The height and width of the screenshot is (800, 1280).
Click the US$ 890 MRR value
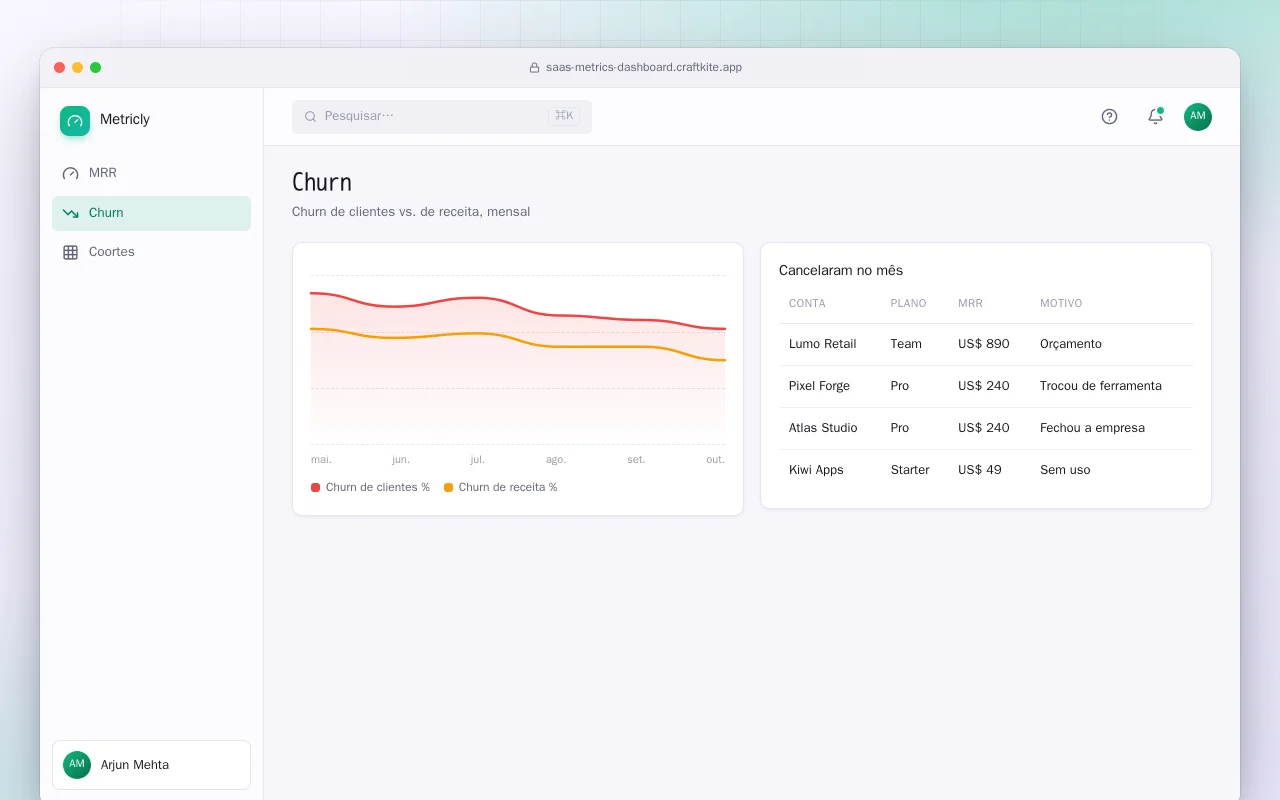coord(984,344)
